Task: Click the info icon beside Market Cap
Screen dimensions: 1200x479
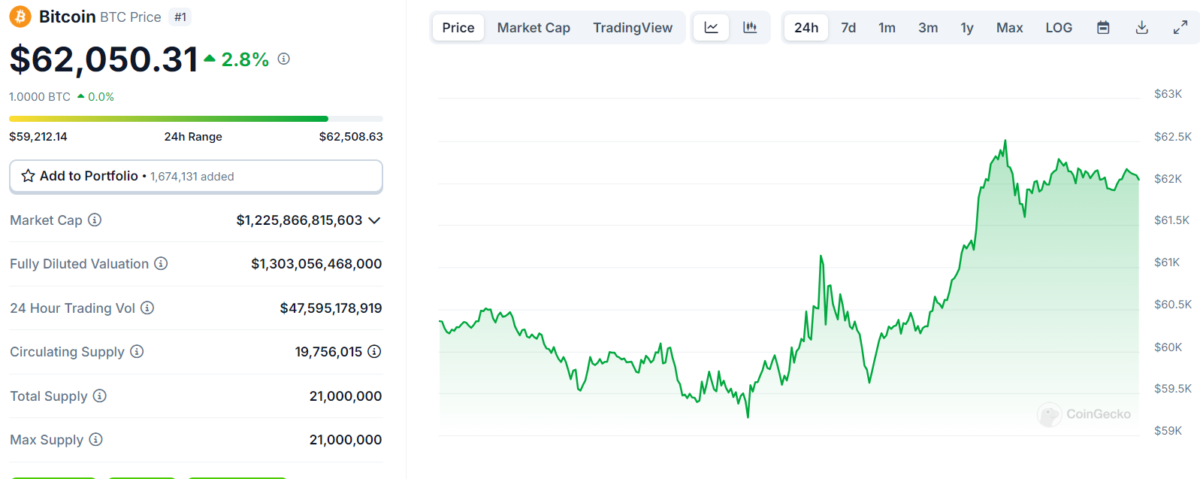Action: pos(95,220)
